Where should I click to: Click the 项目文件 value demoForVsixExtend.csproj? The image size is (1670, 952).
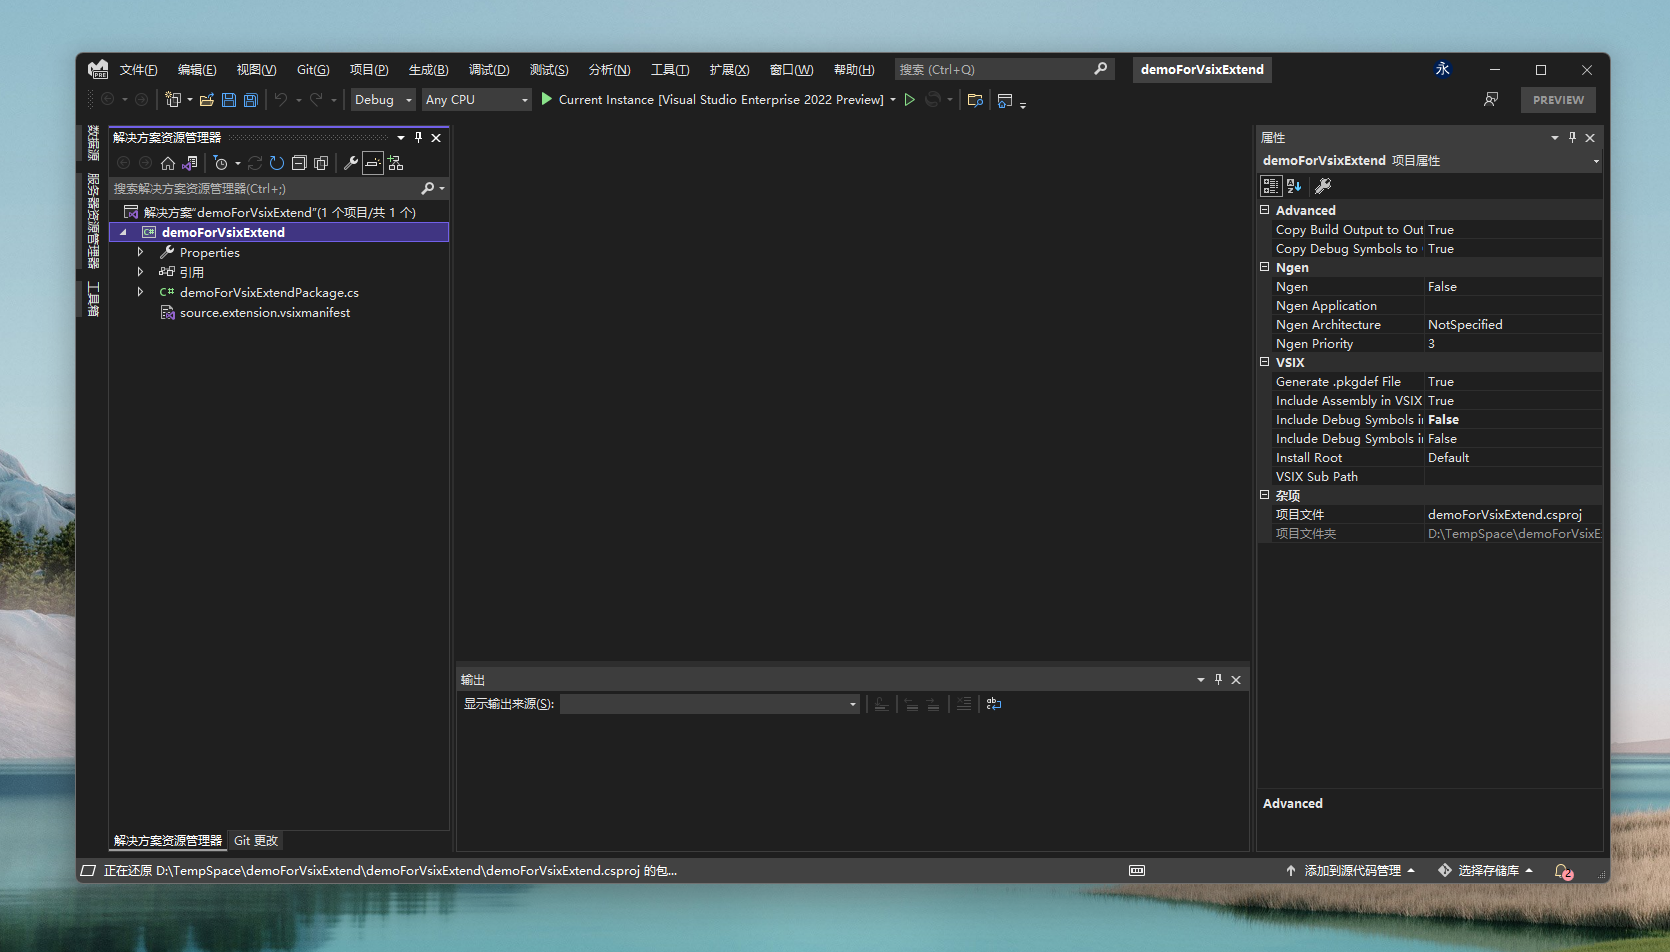click(x=1505, y=515)
